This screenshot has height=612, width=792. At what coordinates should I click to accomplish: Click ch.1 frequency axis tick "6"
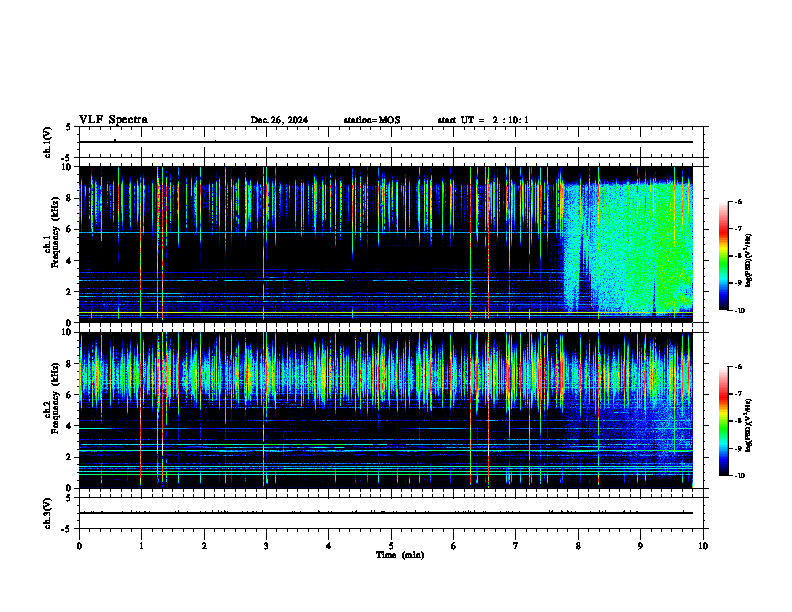[x=70, y=230]
